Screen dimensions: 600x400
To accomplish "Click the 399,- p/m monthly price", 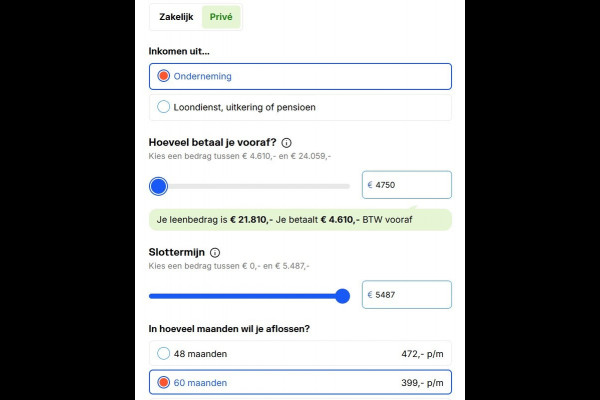I will (422, 382).
